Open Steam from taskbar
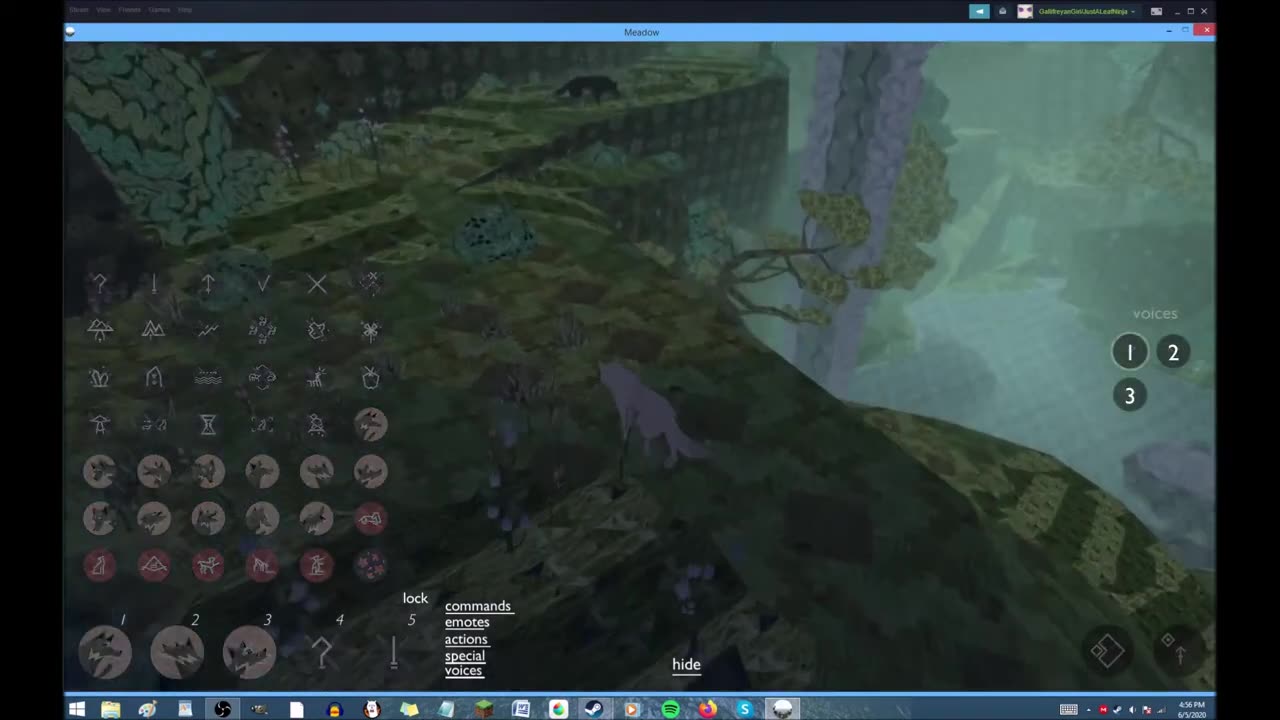This screenshot has width=1280, height=720. [x=595, y=709]
